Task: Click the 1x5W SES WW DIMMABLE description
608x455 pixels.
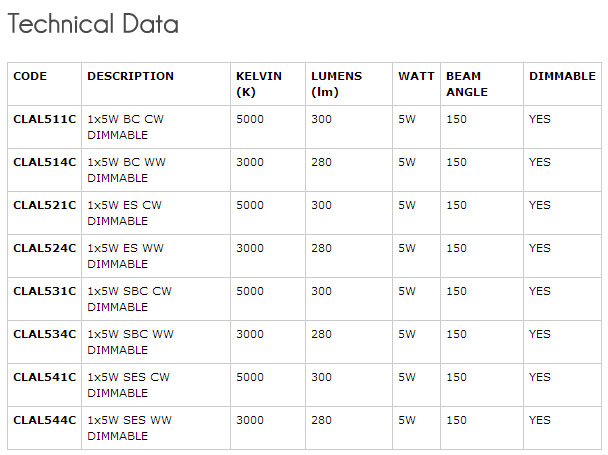Action: tap(130, 428)
